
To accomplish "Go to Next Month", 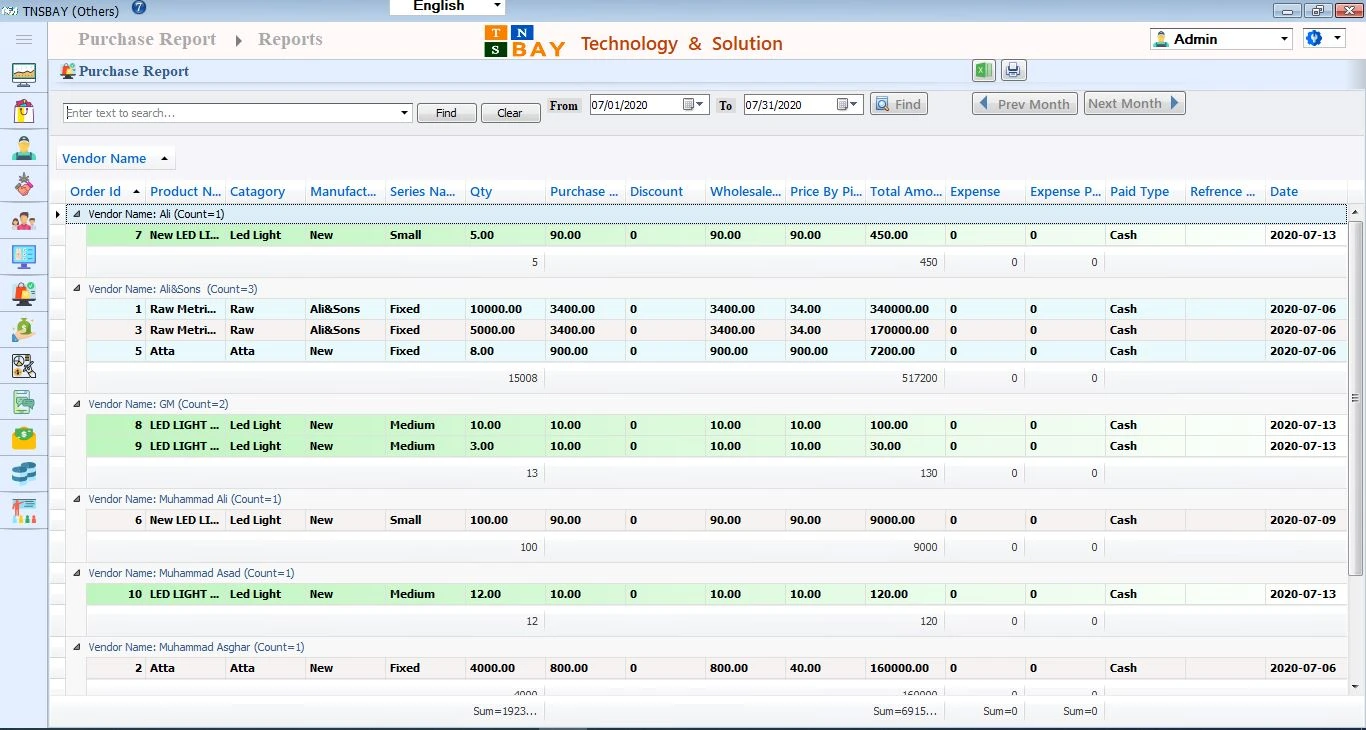I will (x=1134, y=103).
